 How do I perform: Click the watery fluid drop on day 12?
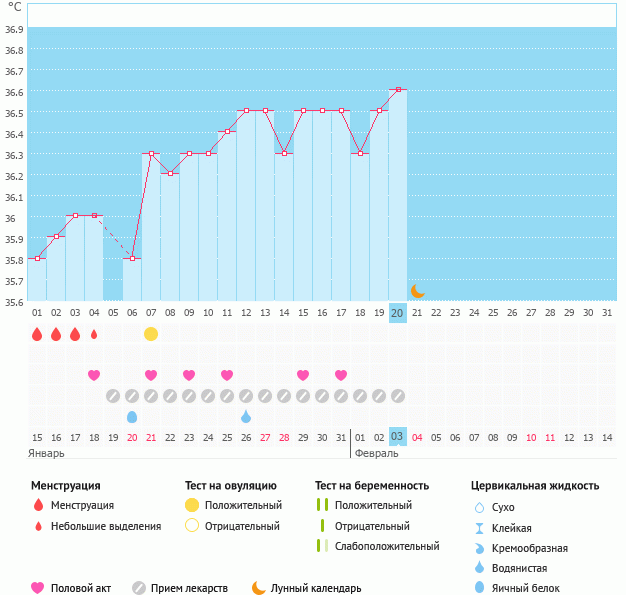(246, 416)
